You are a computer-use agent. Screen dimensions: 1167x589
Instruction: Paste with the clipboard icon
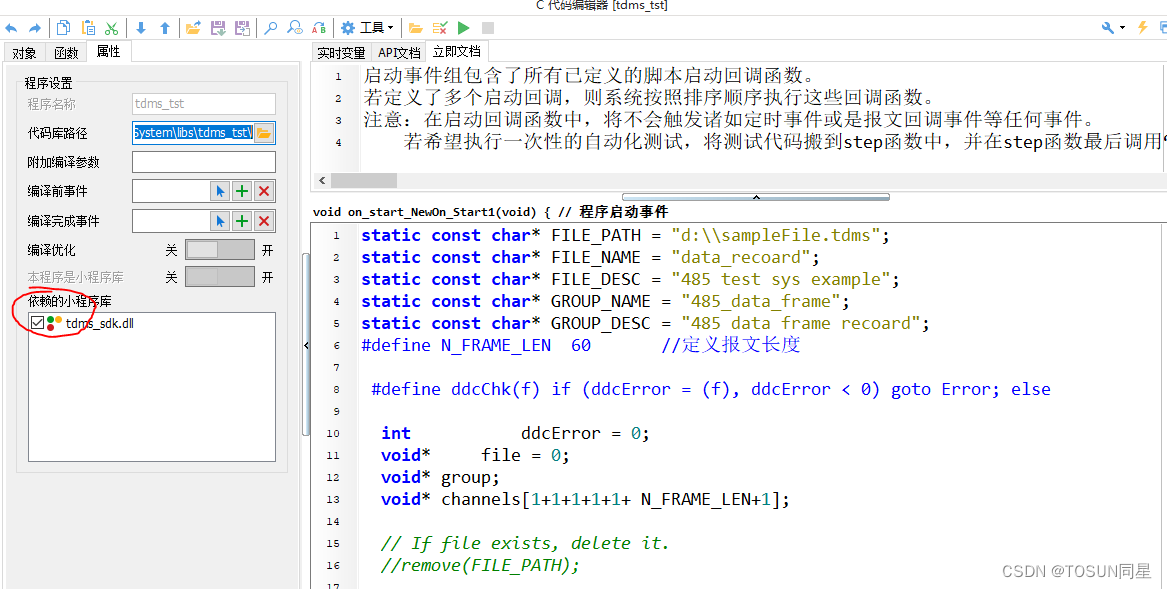pos(88,28)
